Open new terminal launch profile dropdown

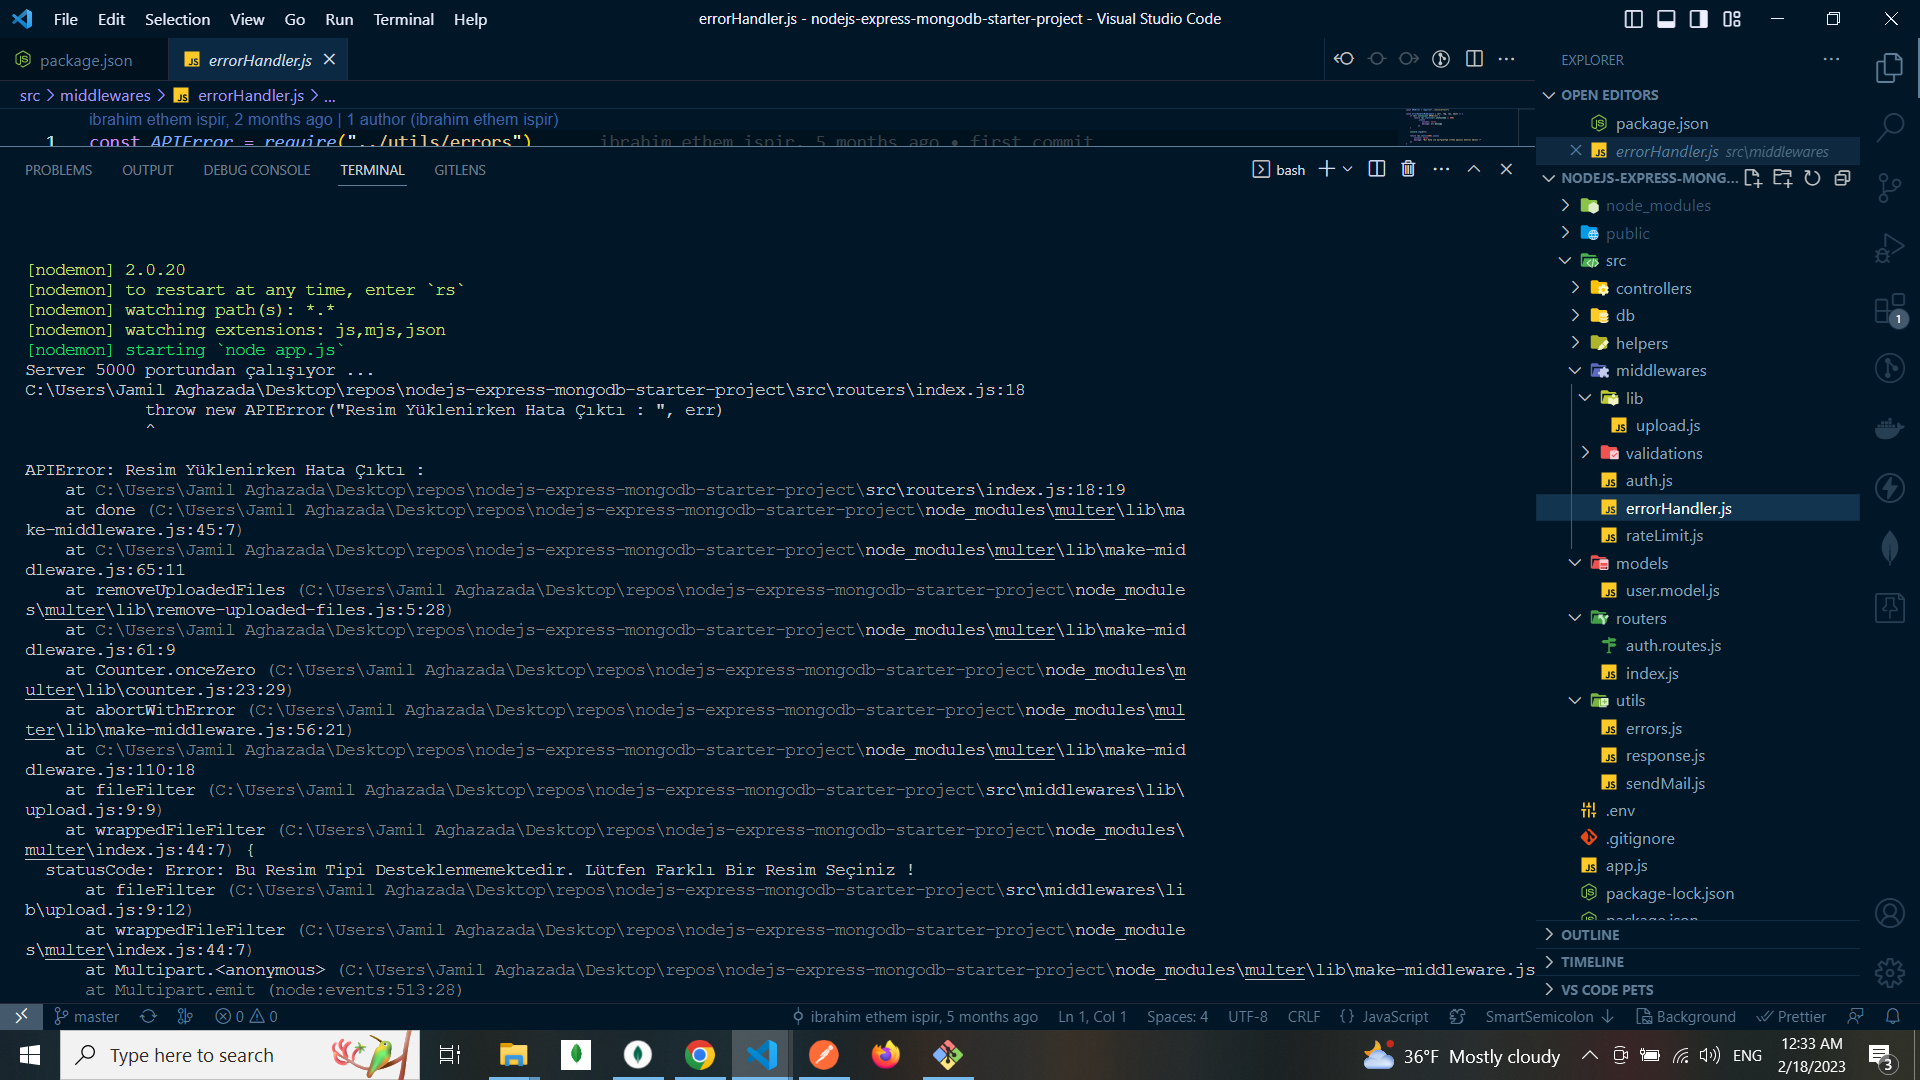click(x=1348, y=169)
